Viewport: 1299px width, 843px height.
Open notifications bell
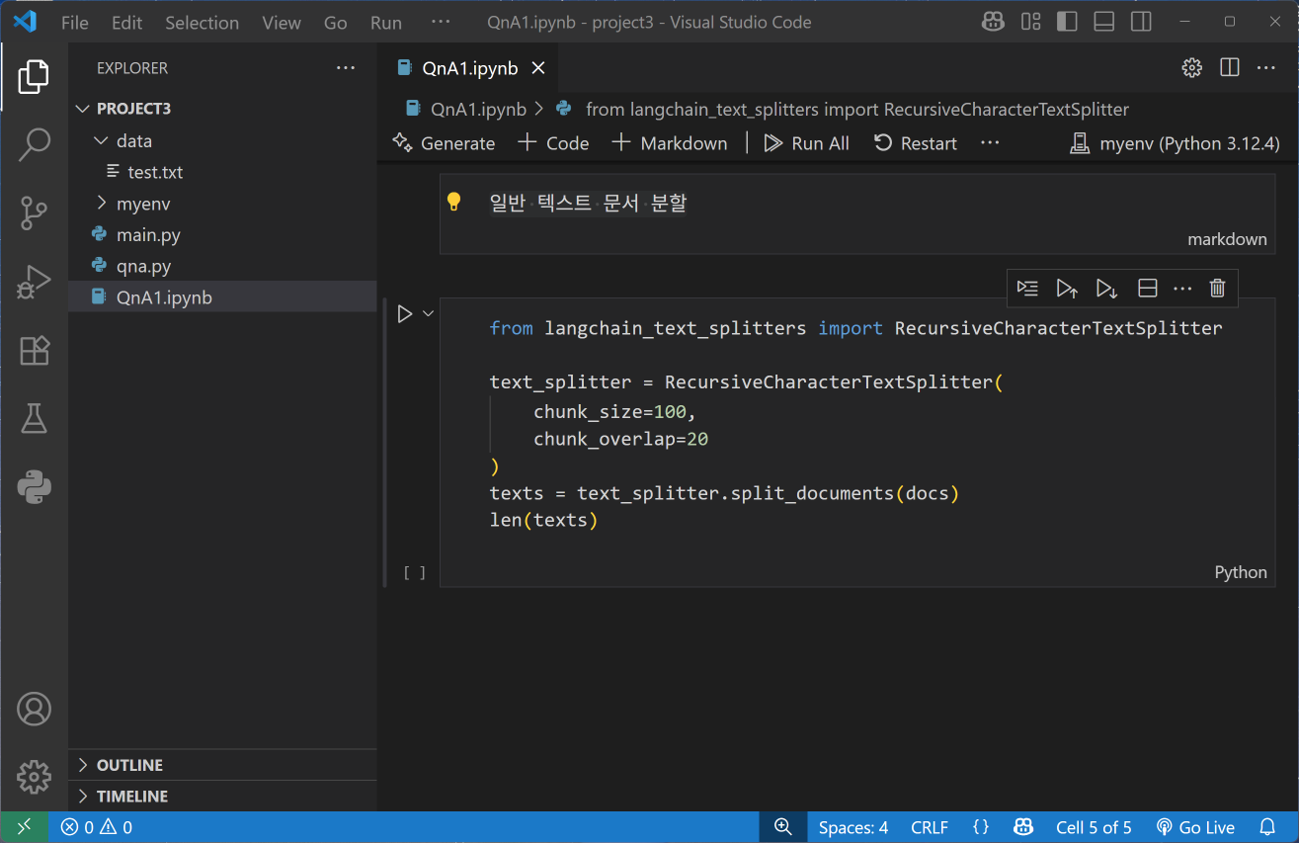point(1268,827)
